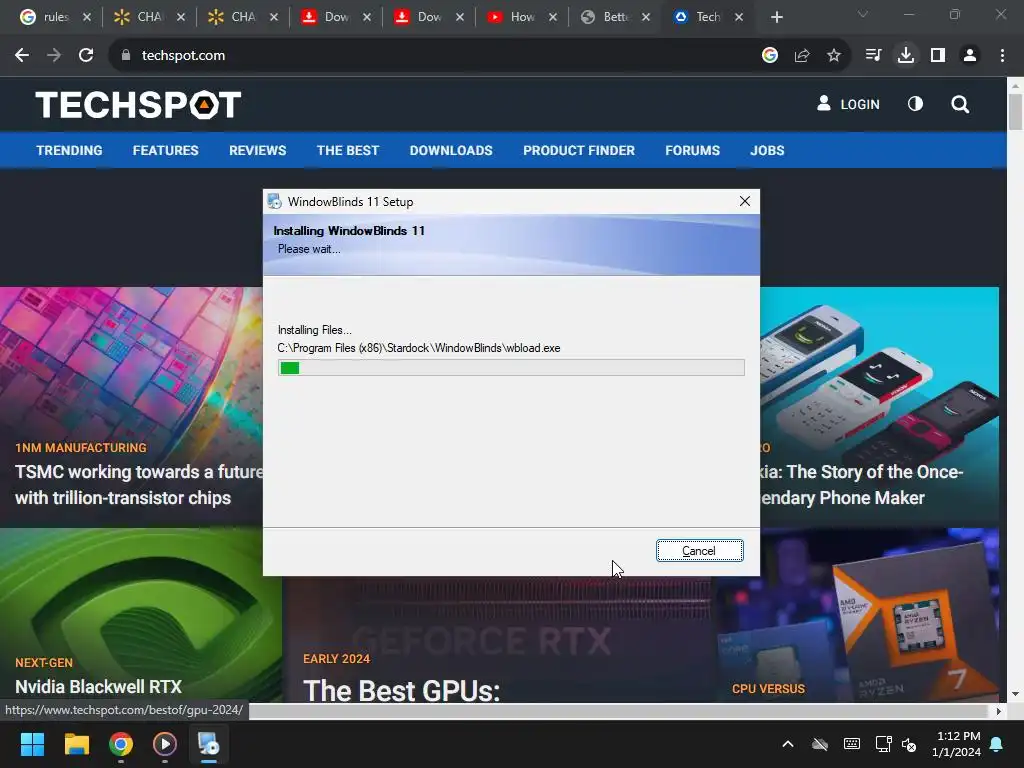This screenshot has height=768, width=1024.
Task: Open File Explorer from the taskbar
Action: (x=76, y=744)
